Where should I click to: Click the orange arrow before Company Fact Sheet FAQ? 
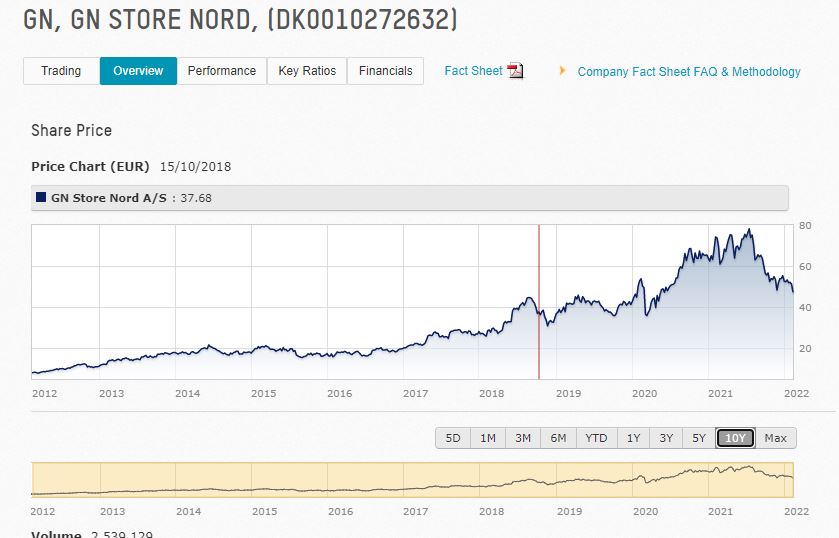(x=562, y=71)
